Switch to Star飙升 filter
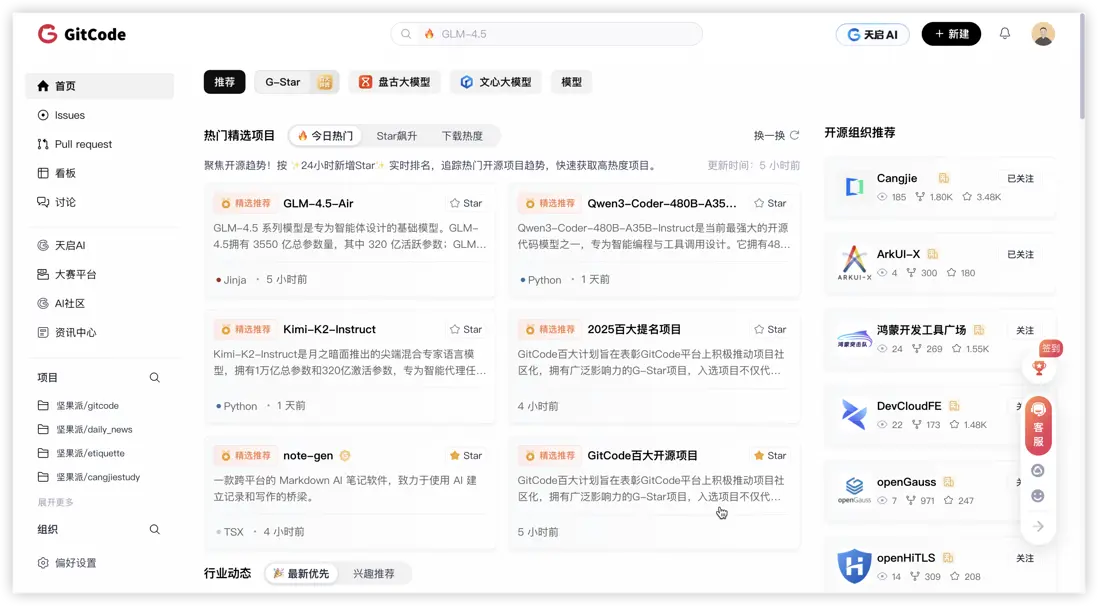This screenshot has height=606, width=1098. [396, 136]
